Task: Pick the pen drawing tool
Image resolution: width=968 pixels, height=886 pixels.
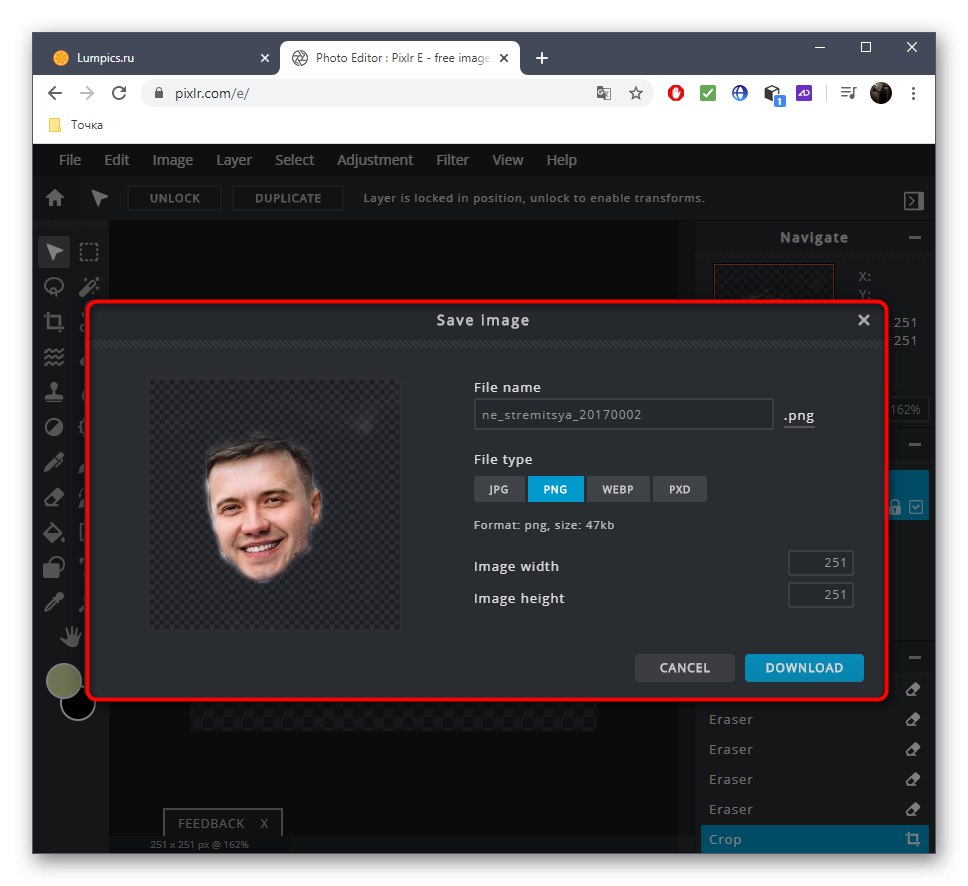Action: click(x=54, y=462)
